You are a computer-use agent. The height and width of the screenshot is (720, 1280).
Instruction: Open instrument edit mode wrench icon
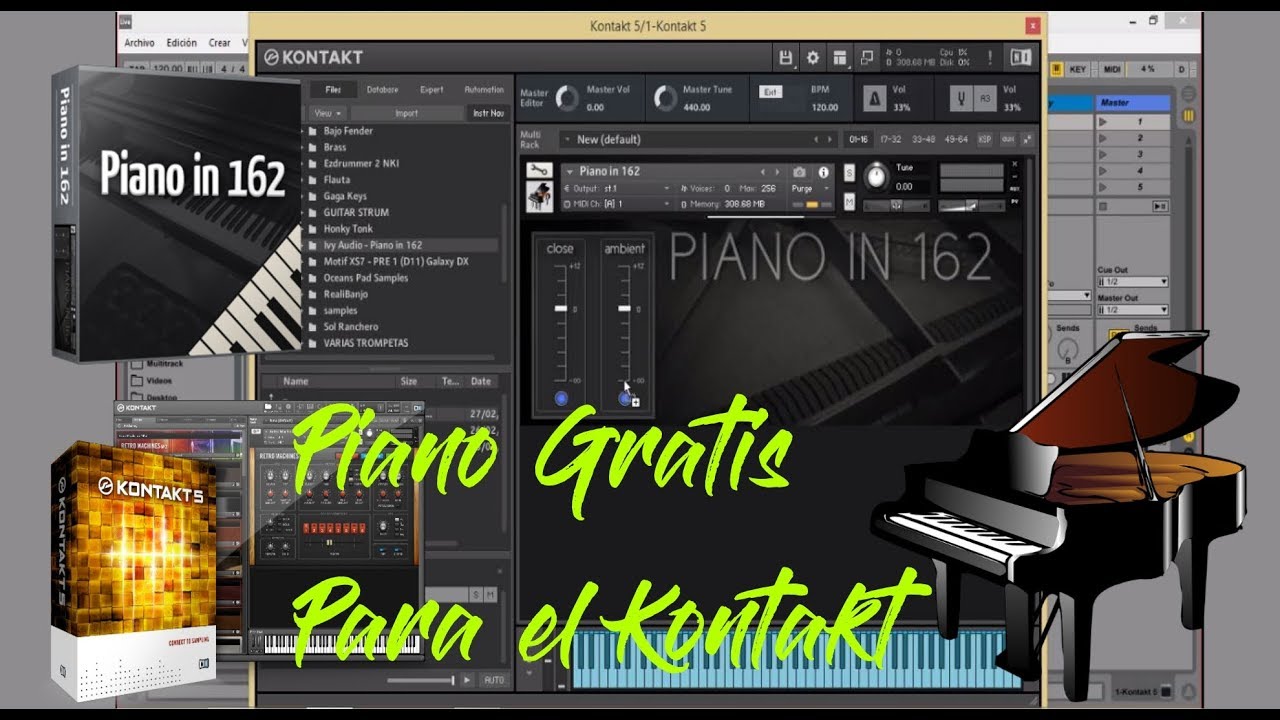click(x=540, y=170)
